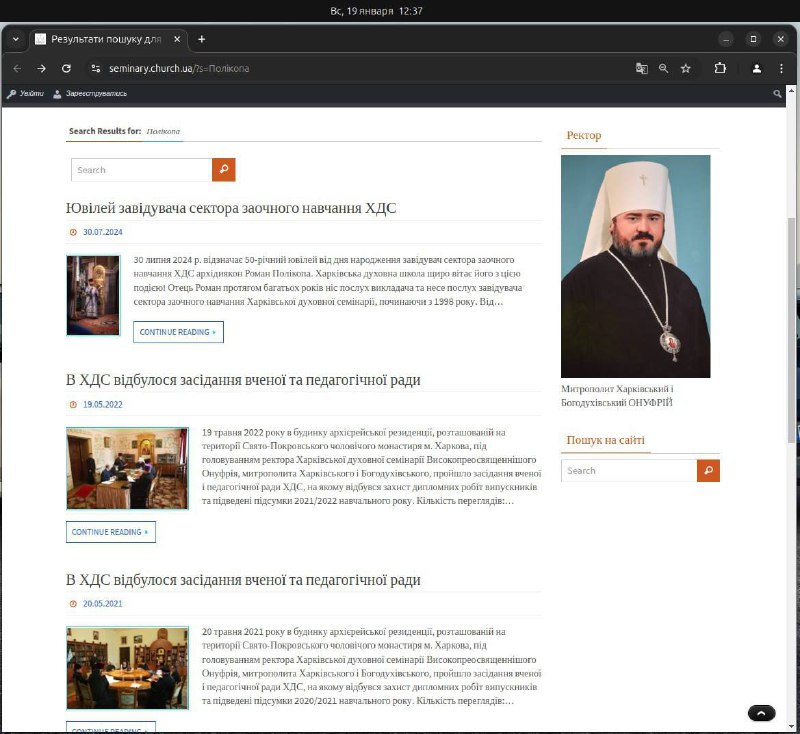Viewport: 800px width, 734px height.
Task: Open the 20.05.2021 article titled В ХДС відбулося засідання
Action: tap(243, 580)
